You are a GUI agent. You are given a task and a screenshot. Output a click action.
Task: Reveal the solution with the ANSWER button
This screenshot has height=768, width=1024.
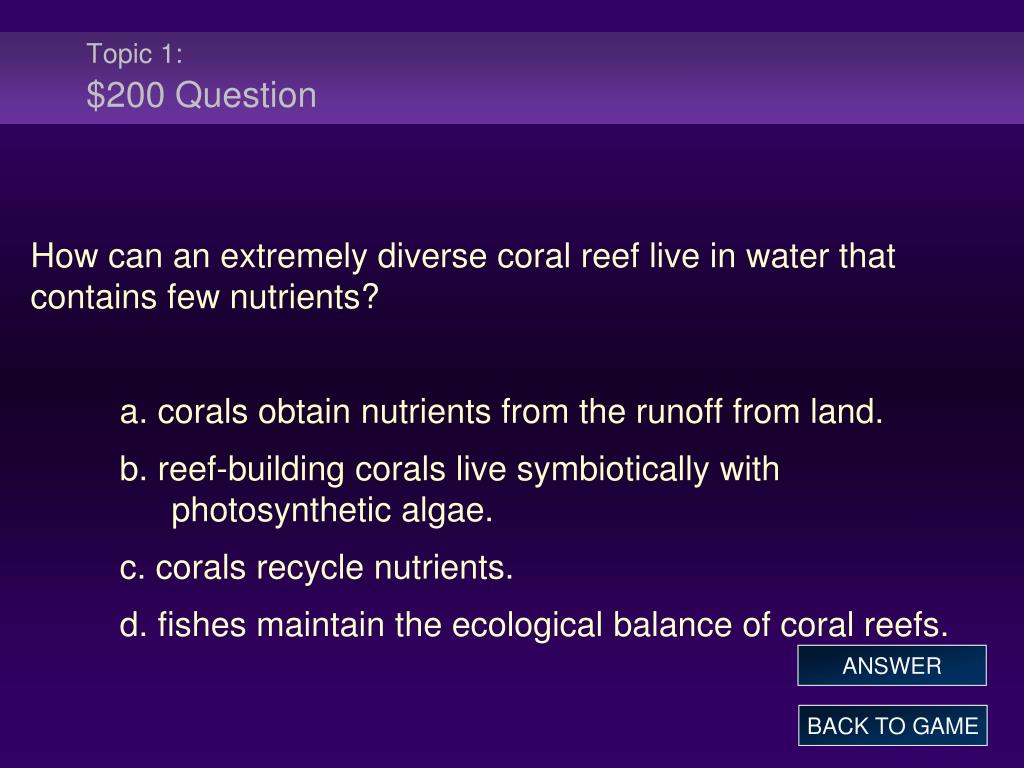[x=891, y=665]
